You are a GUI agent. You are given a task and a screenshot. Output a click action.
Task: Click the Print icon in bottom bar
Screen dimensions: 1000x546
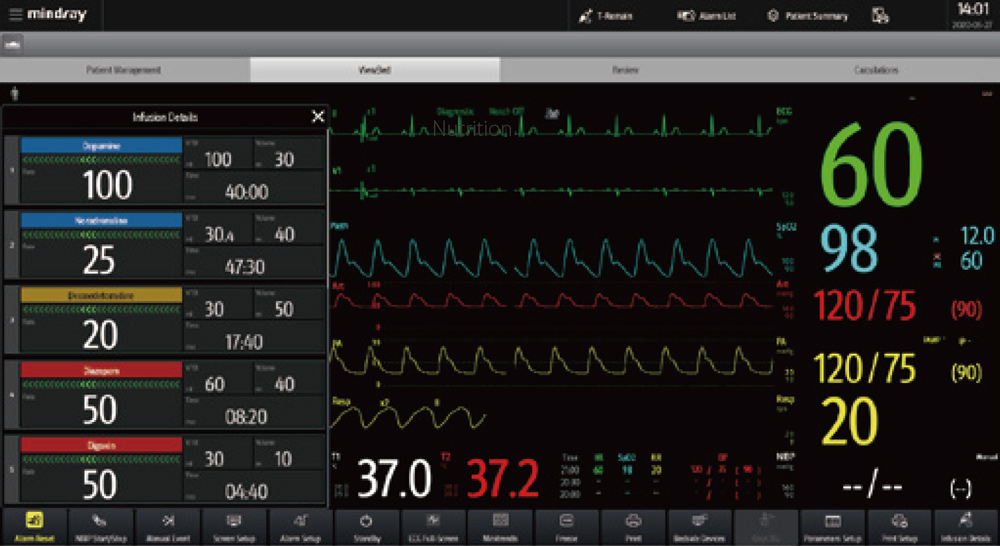click(x=633, y=525)
